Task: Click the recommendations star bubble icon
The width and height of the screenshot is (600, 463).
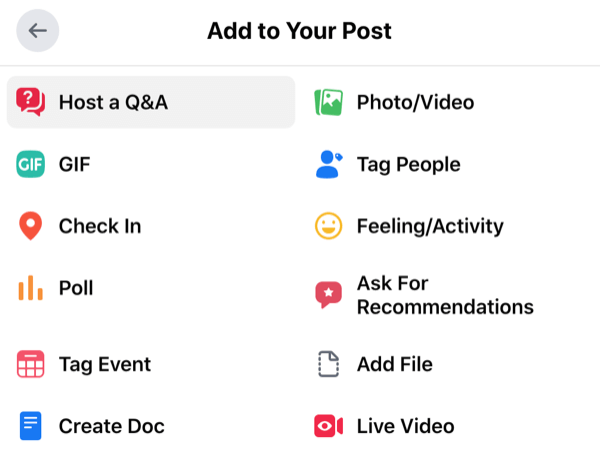Action: click(328, 295)
